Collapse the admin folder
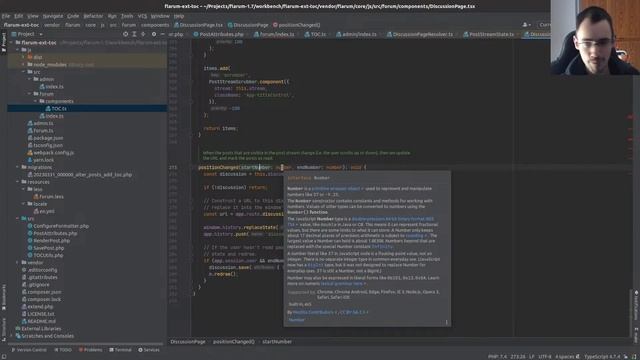 (x=29, y=79)
